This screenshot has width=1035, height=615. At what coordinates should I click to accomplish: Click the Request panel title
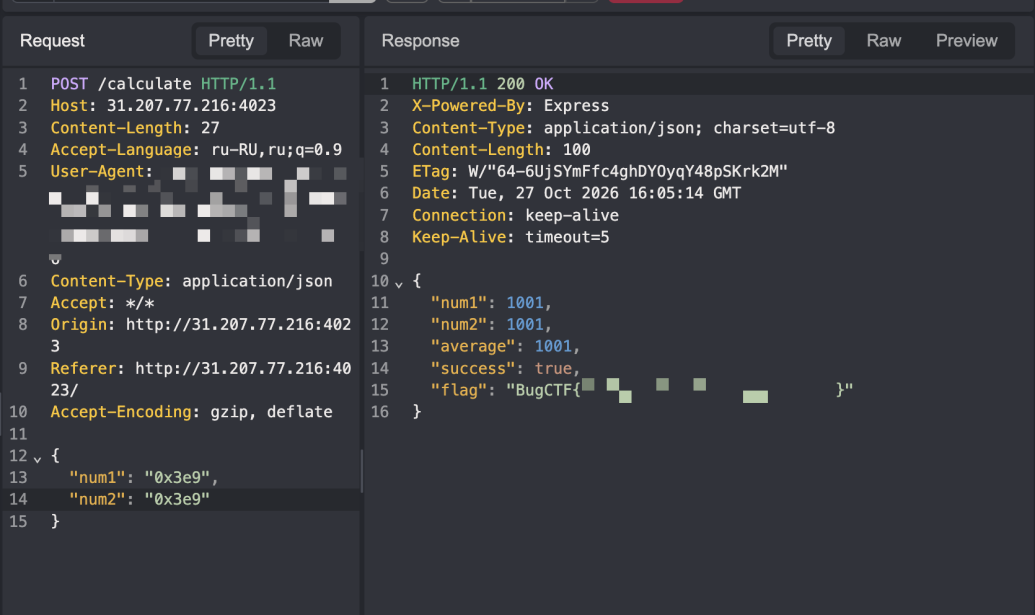point(52,41)
